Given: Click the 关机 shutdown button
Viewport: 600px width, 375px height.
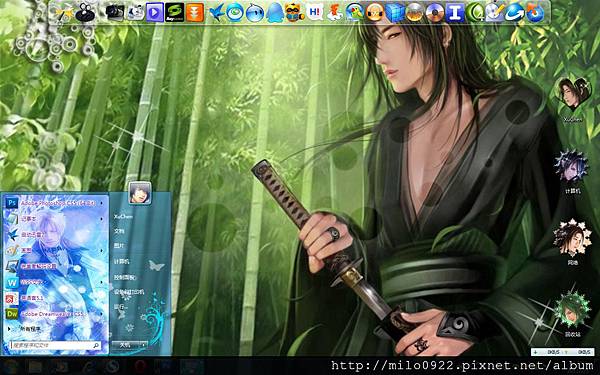Looking at the screenshot, I should pos(126,345).
